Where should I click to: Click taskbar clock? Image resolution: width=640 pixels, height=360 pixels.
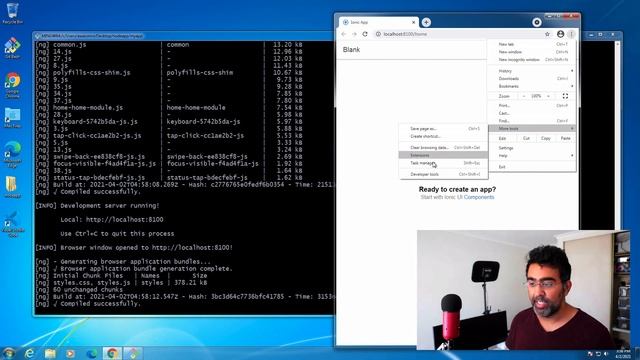(623, 353)
